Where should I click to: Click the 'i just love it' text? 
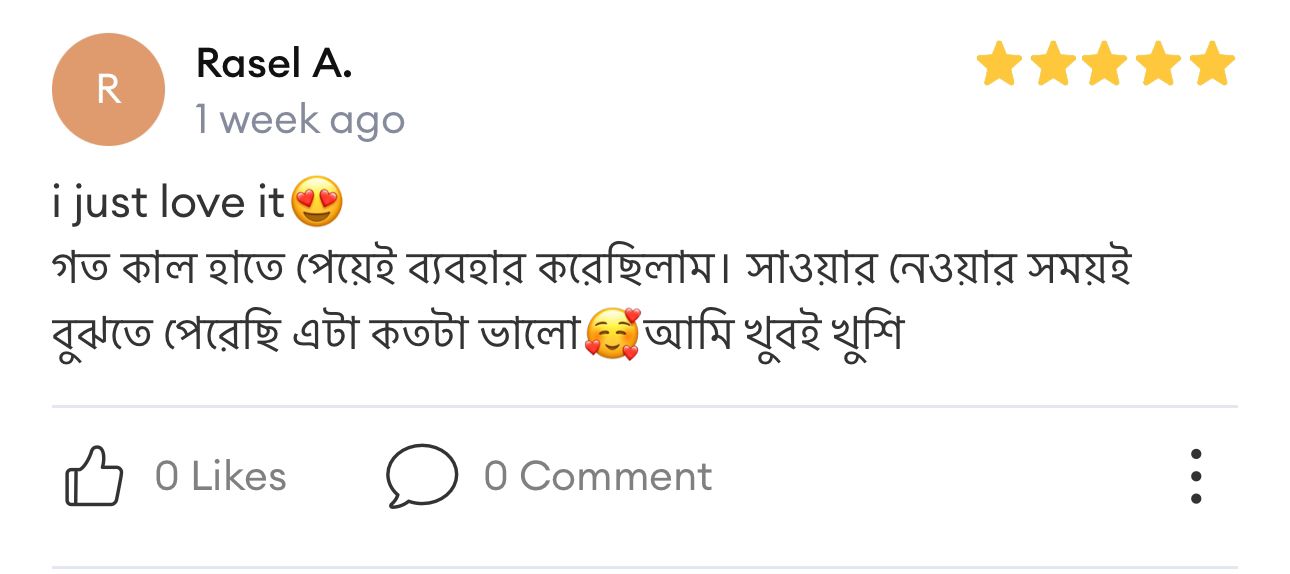[x=168, y=204]
